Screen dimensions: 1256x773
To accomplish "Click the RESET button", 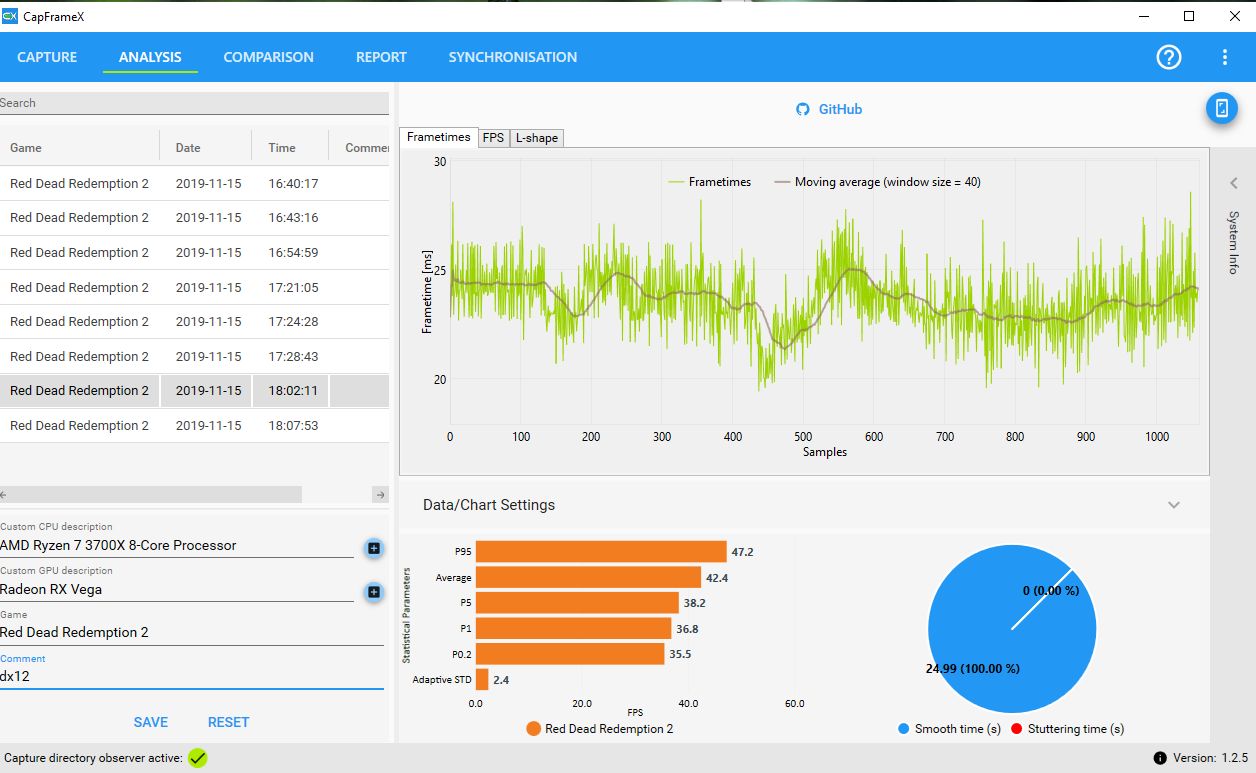I will (x=228, y=722).
